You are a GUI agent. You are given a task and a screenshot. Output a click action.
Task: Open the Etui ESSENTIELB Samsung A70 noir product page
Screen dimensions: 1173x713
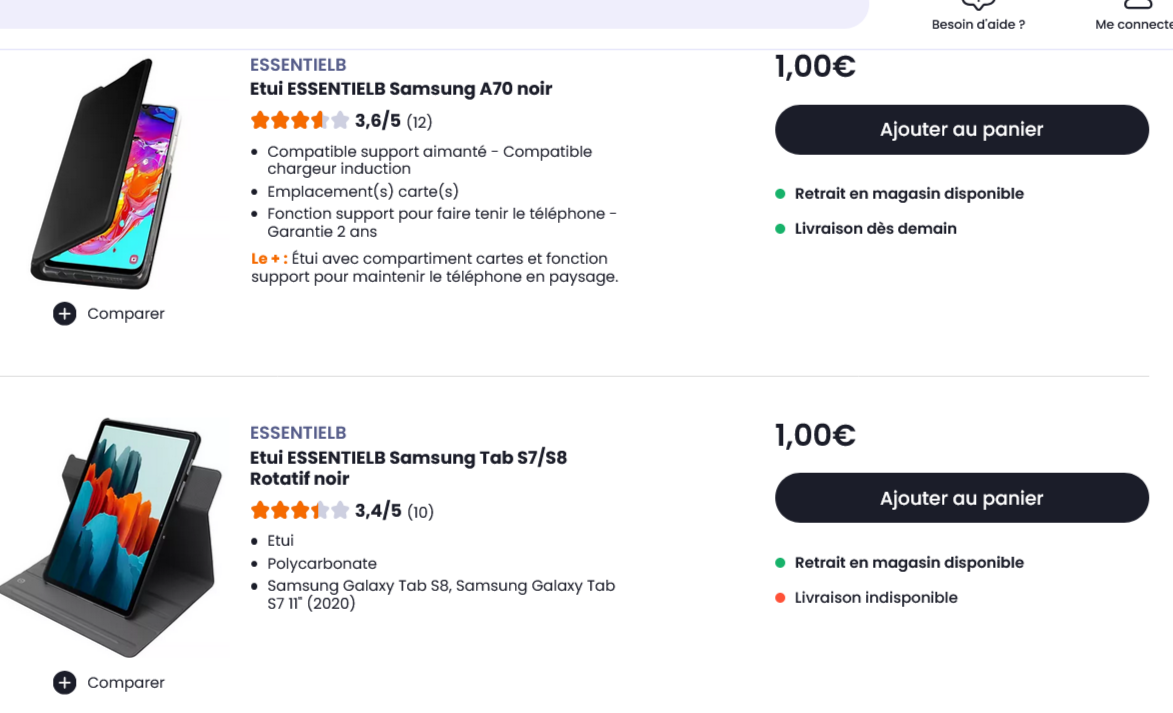click(400, 88)
